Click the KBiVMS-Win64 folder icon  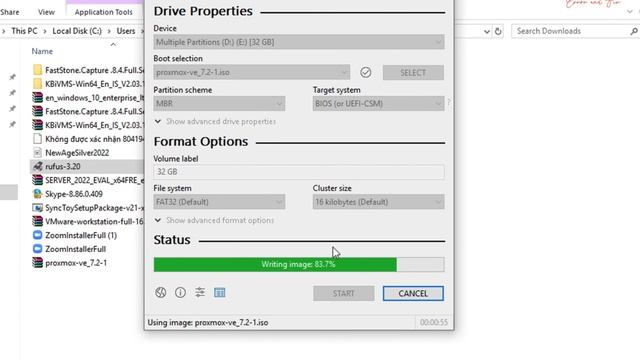coord(38,84)
